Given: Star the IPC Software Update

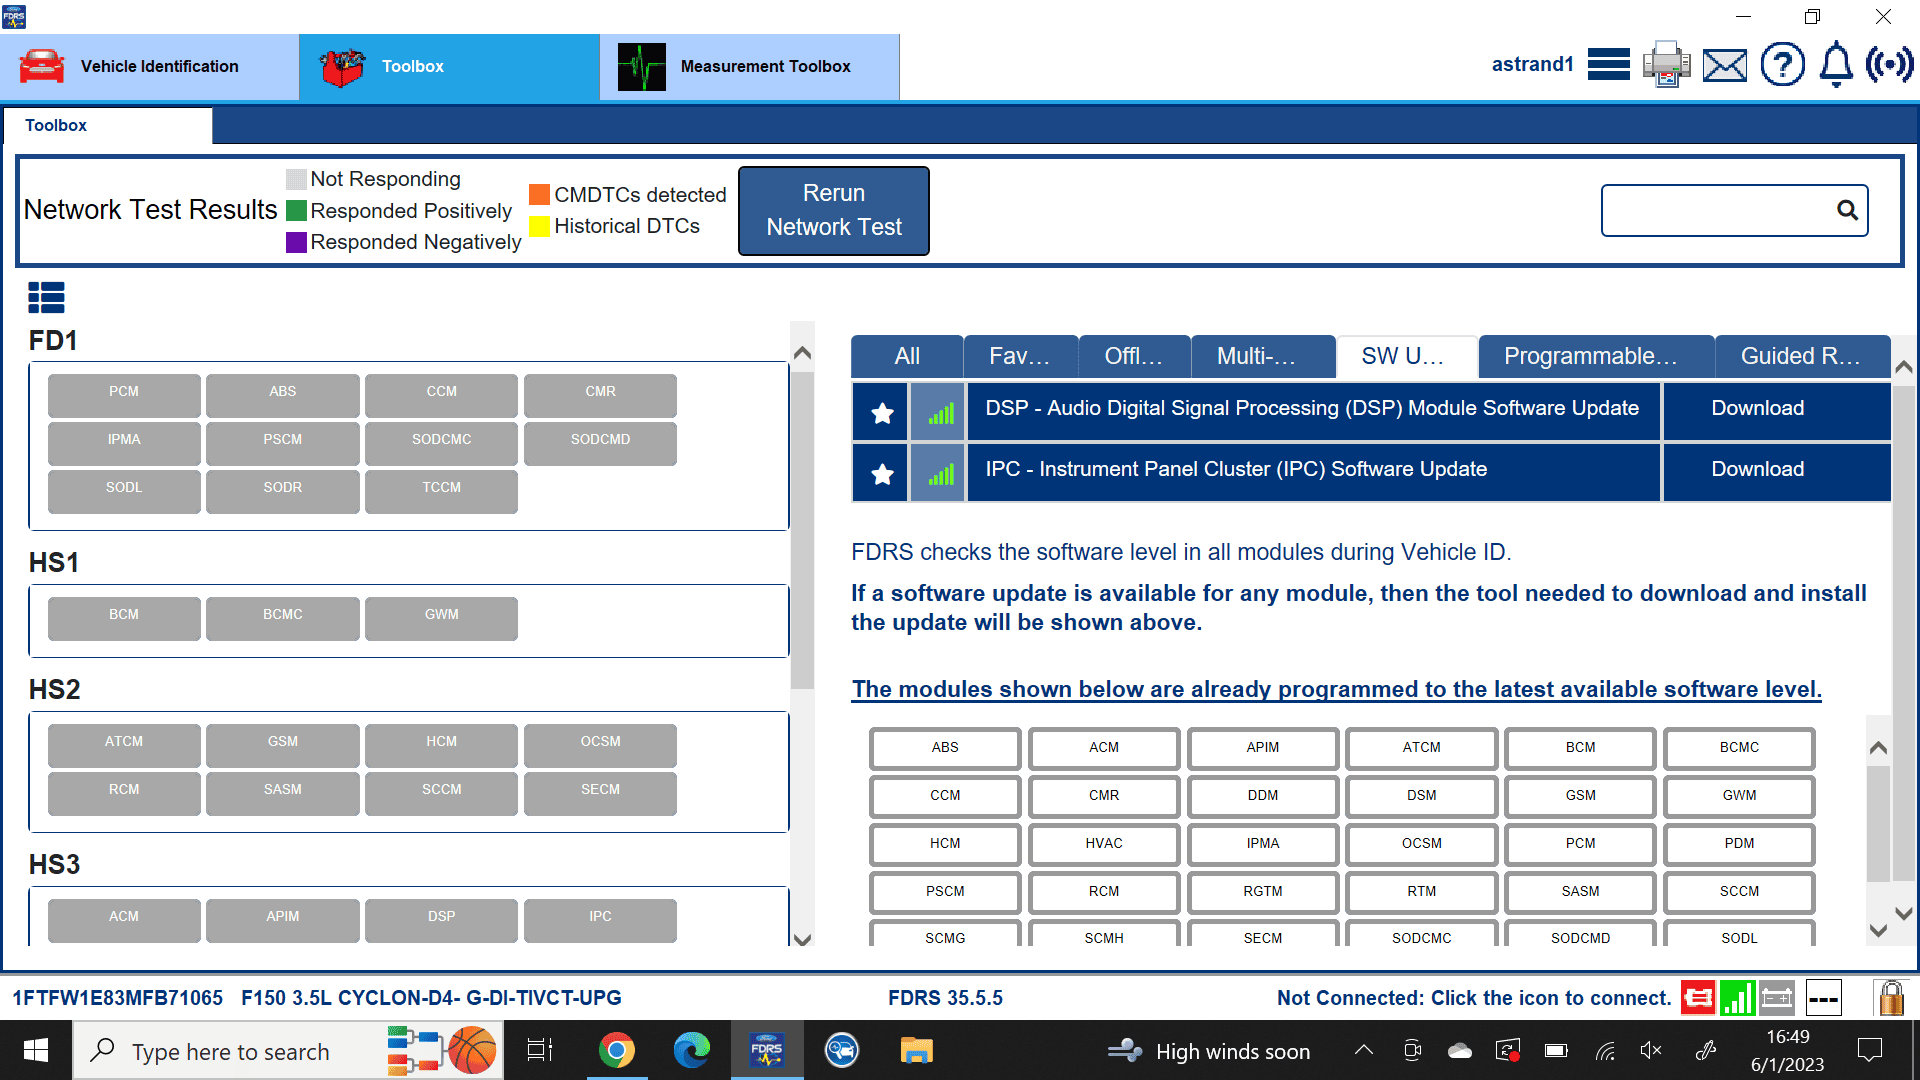Looking at the screenshot, I should [x=880, y=472].
